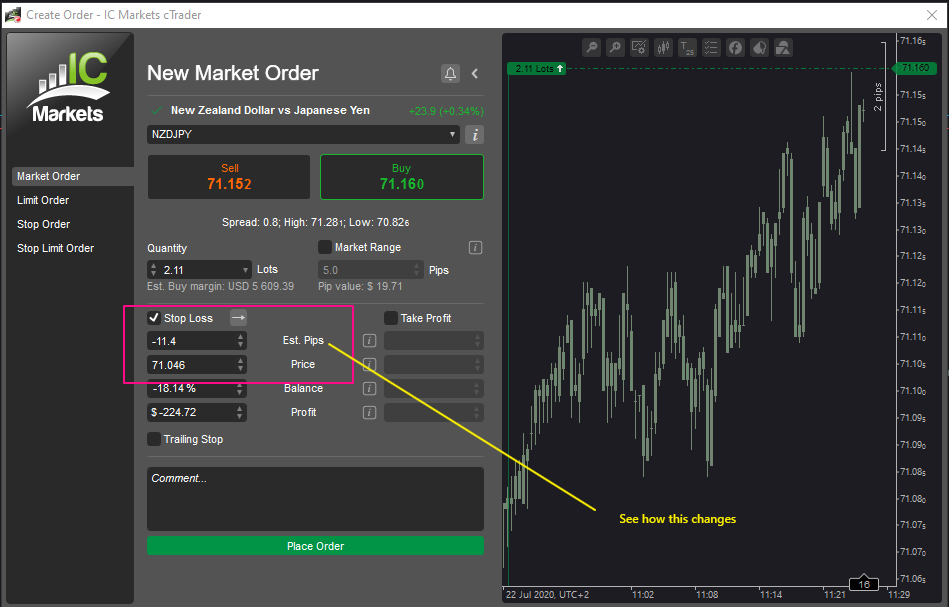Click the 2.11 Lots chart order label
Screen dimensions: 949x607
click(x=536, y=68)
